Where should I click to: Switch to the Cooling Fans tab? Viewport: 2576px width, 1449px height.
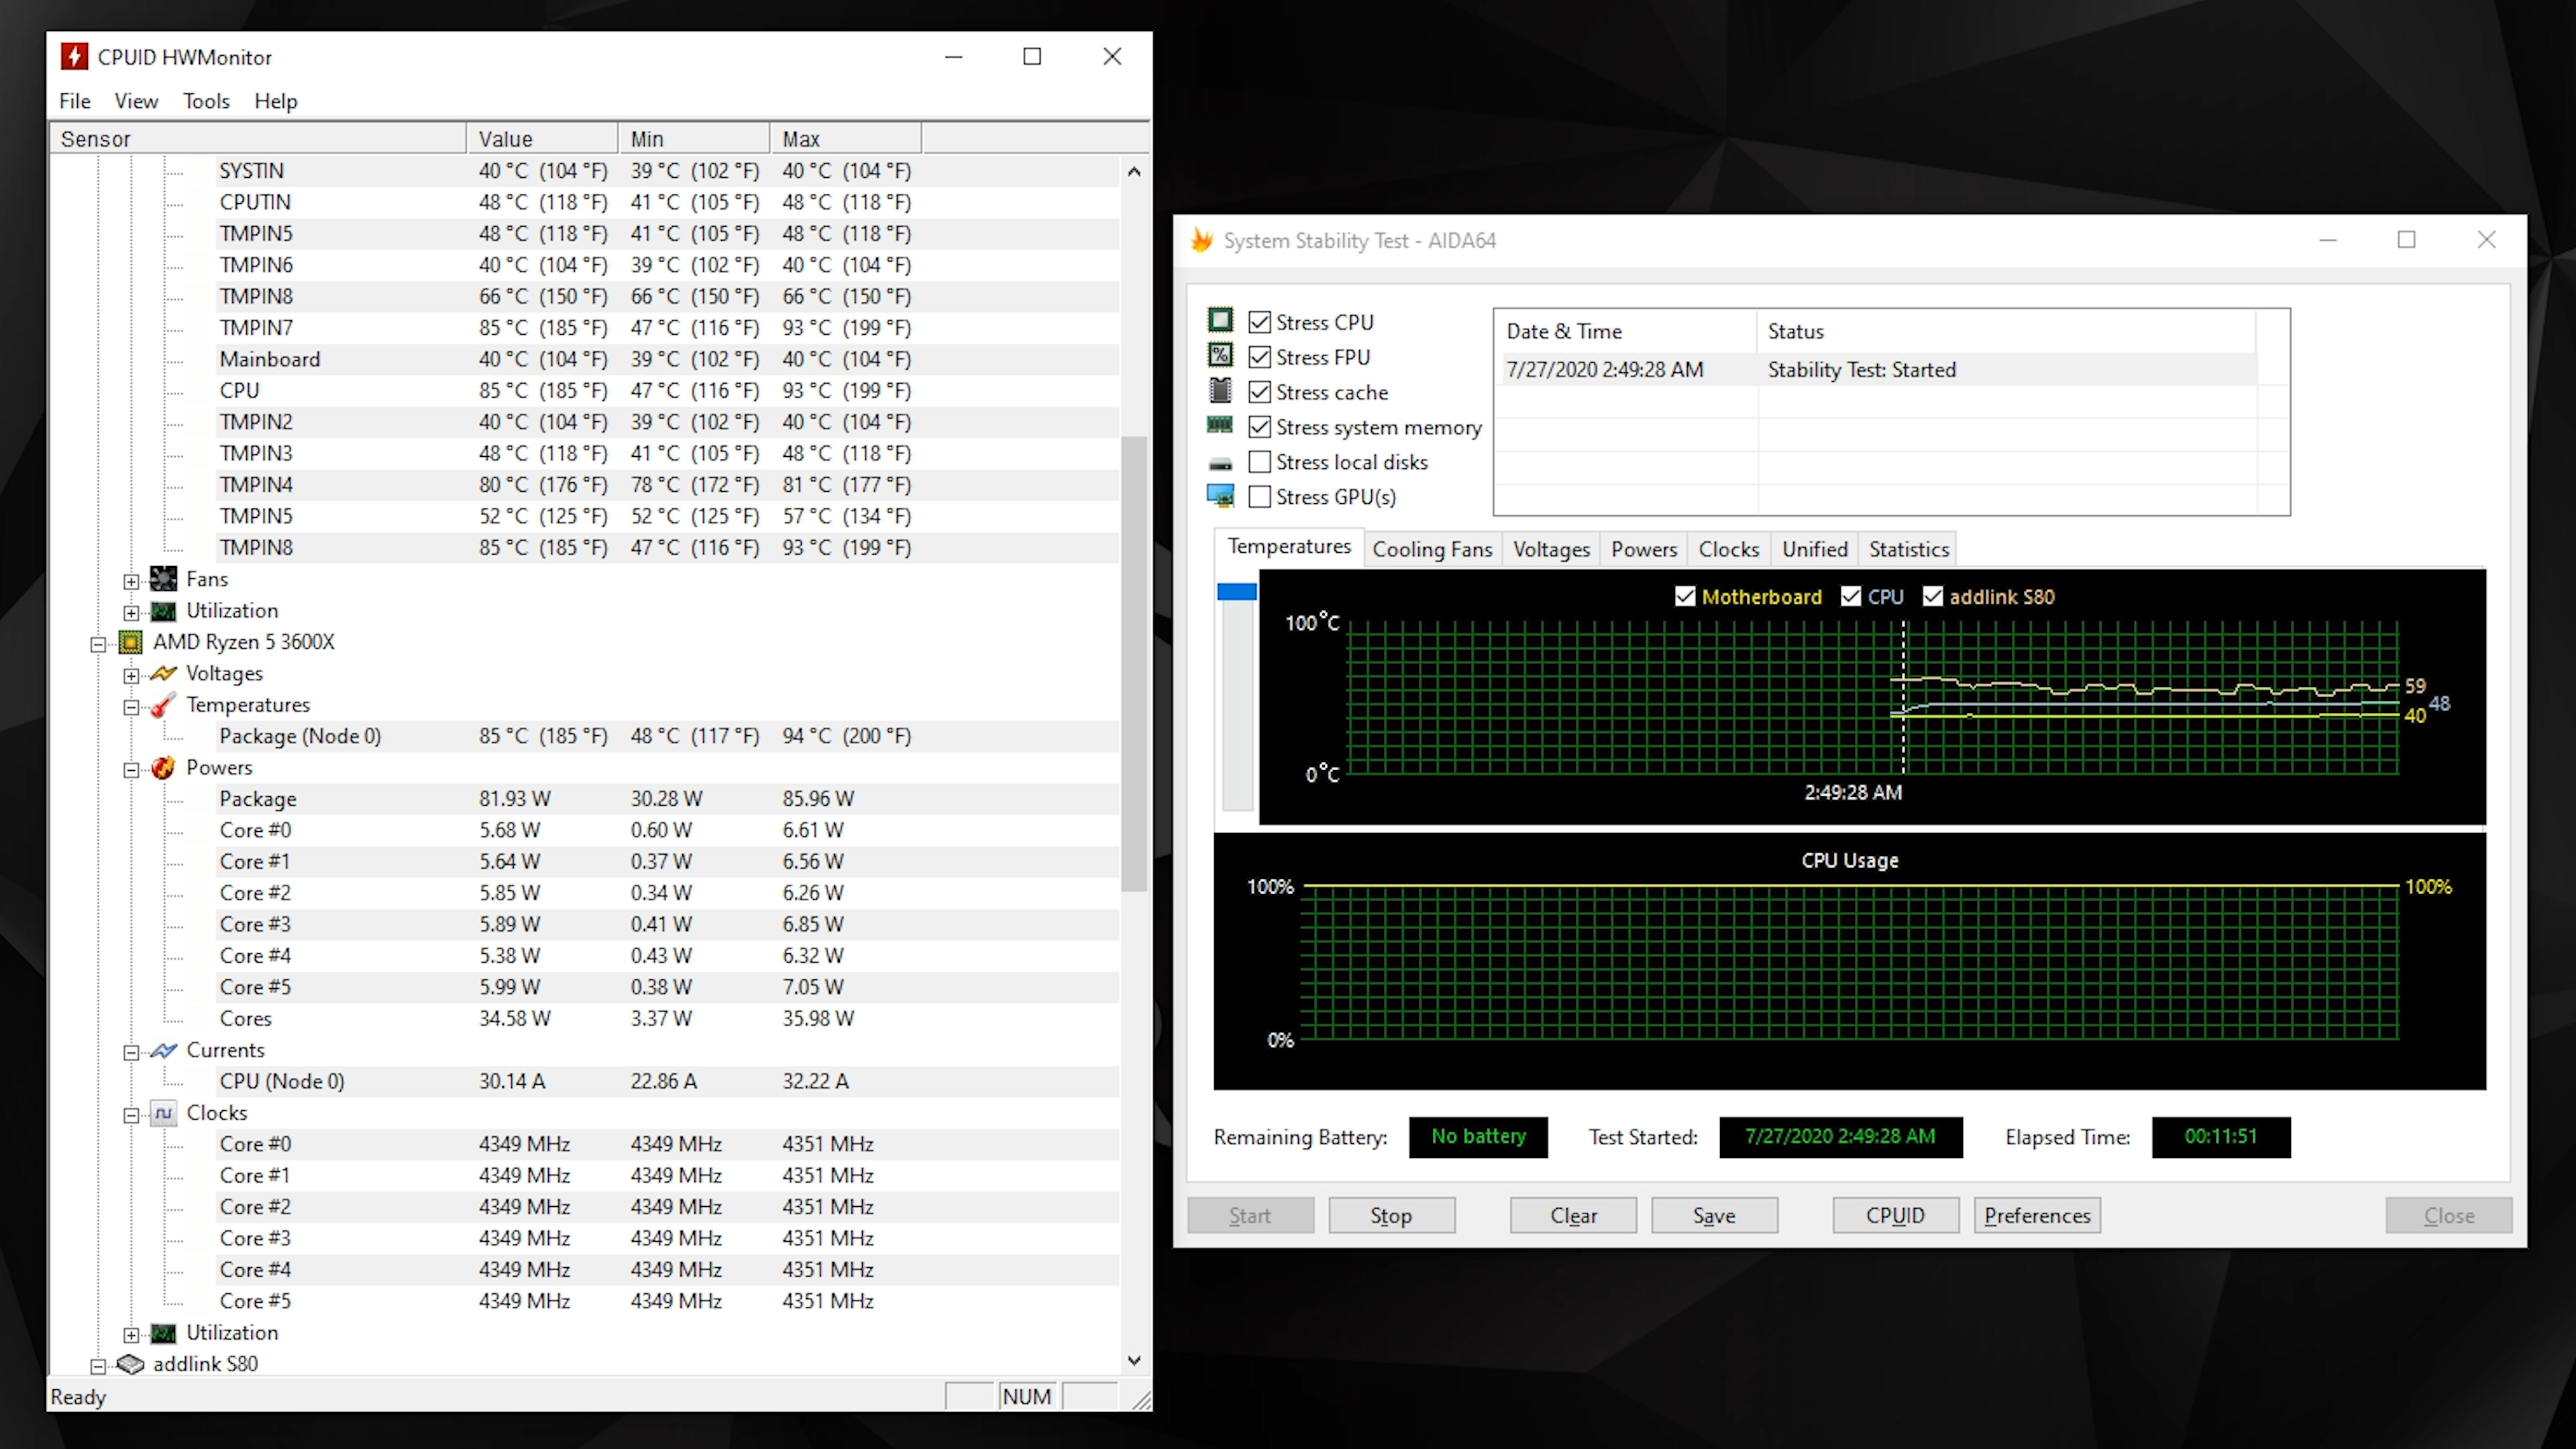click(x=1432, y=549)
